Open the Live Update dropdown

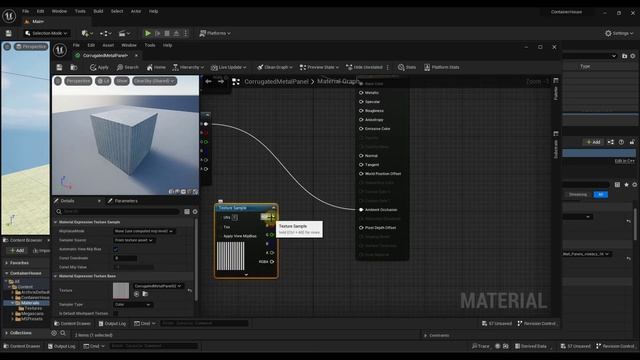click(x=229, y=67)
